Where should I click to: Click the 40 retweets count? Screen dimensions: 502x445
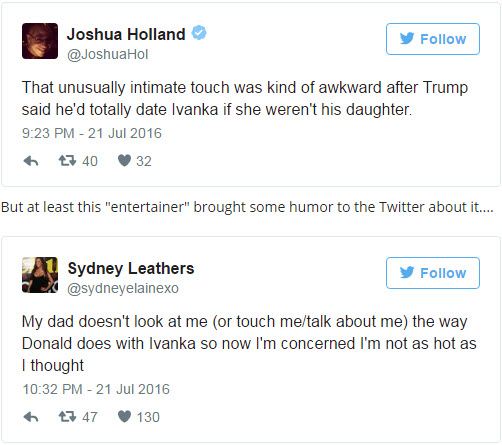[90, 161]
